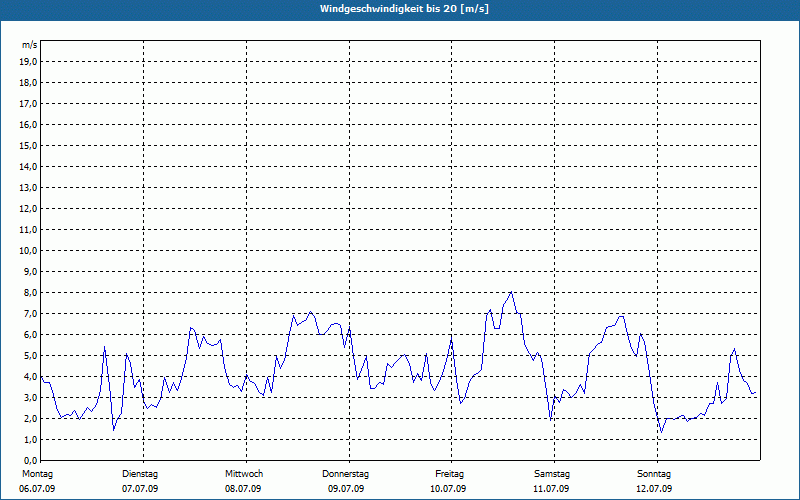This screenshot has height=500, width=800.
Task: Click the 'Sonntag' day label
Action: [x=654, y=474]
